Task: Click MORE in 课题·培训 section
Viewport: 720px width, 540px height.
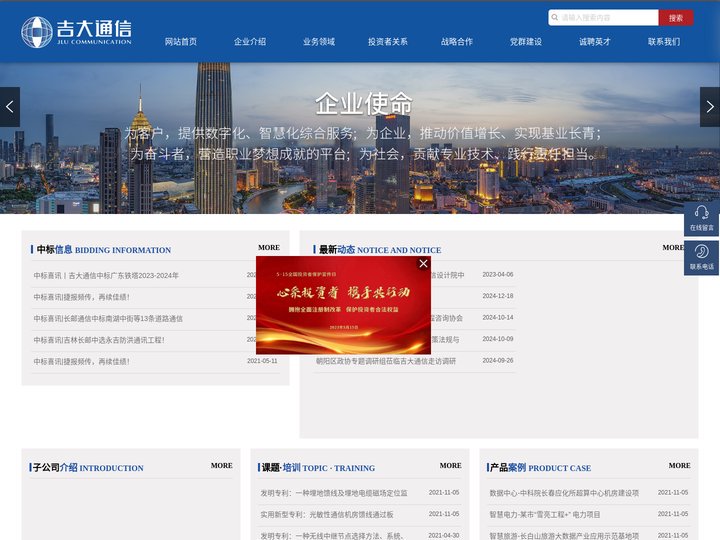Action: (450, 466)
